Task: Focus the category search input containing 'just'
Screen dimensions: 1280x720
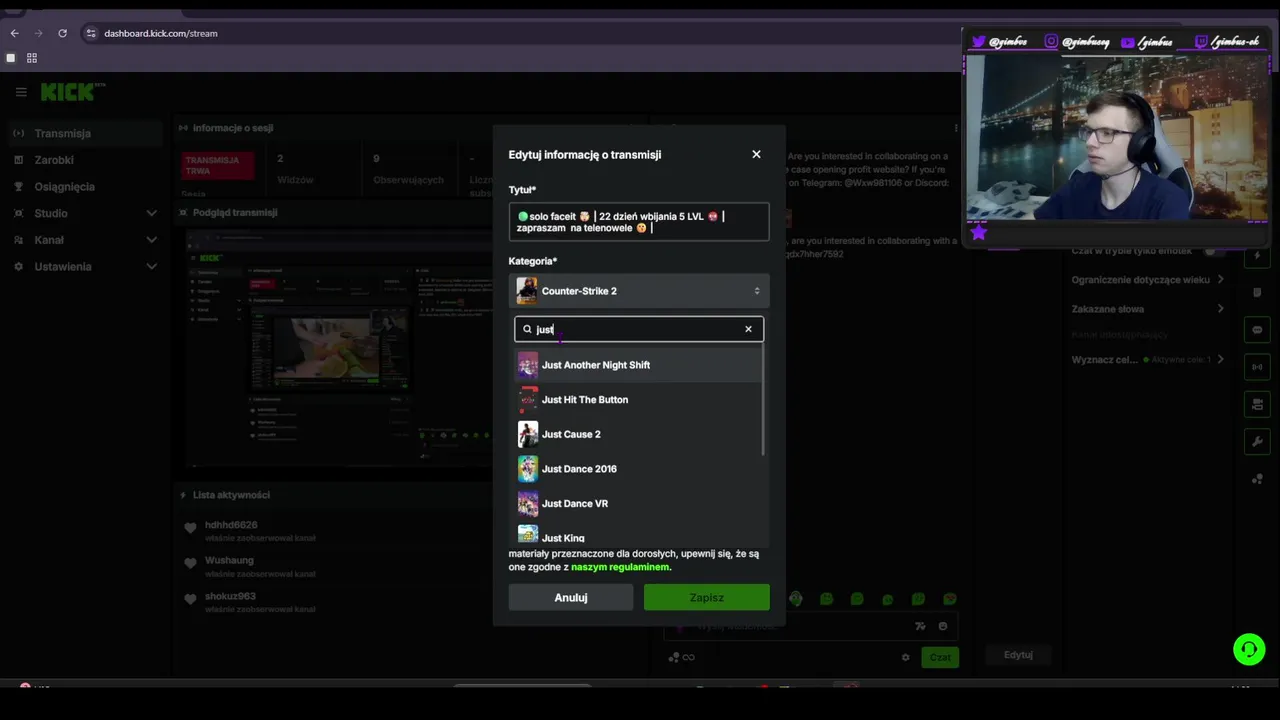Action: (638, 329)
